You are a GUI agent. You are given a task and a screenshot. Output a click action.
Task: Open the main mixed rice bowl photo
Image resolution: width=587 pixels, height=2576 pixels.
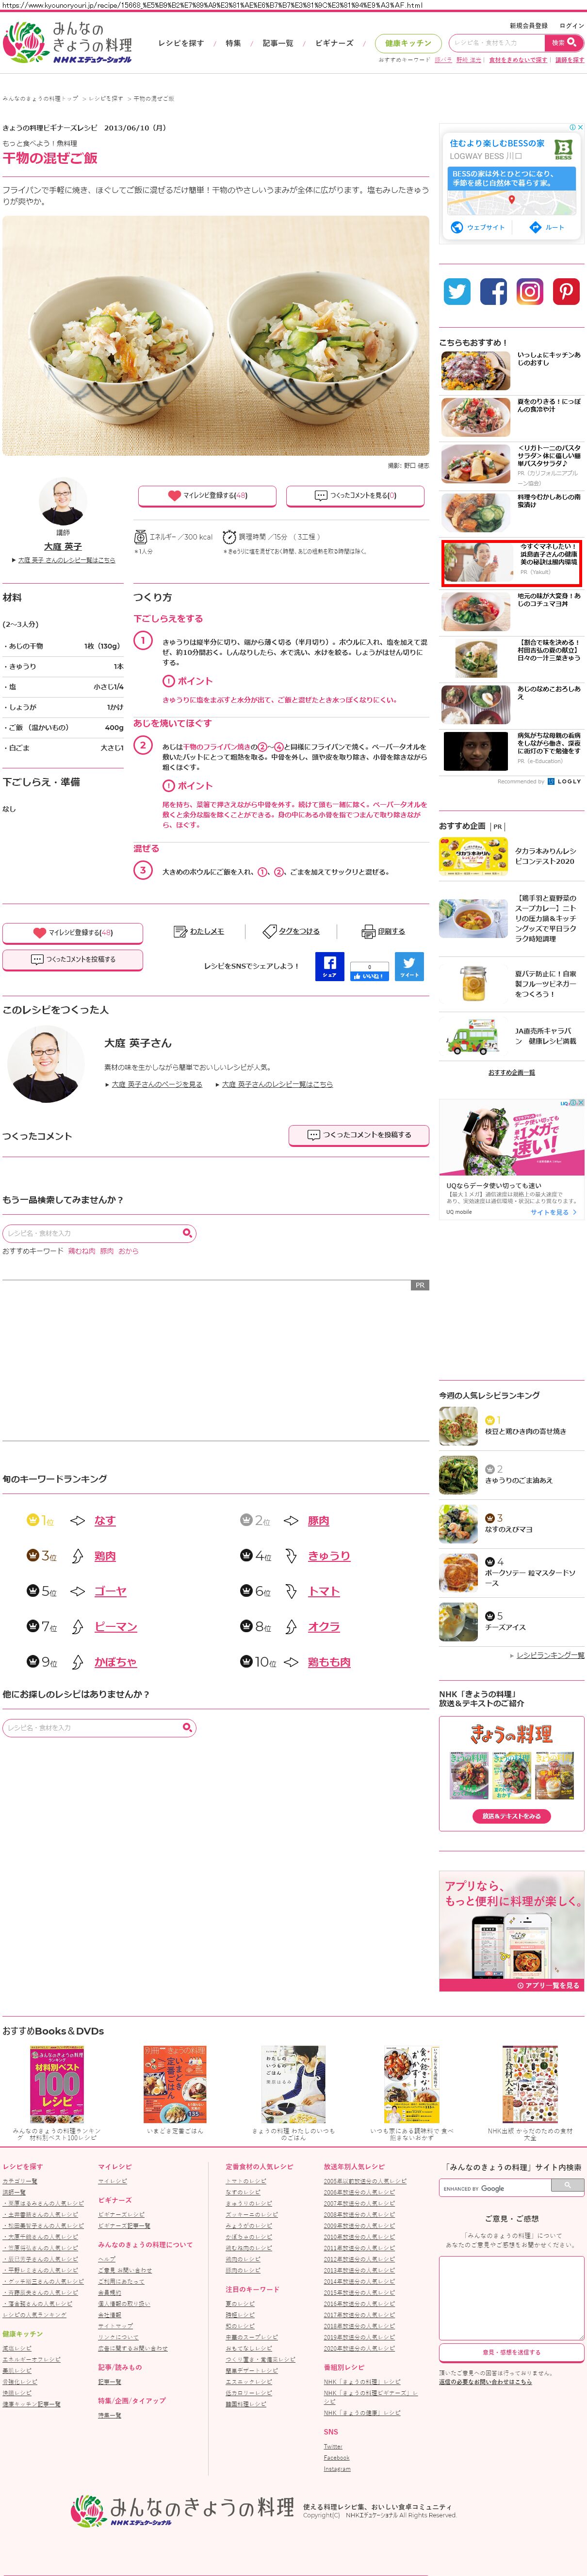(216, 336)
